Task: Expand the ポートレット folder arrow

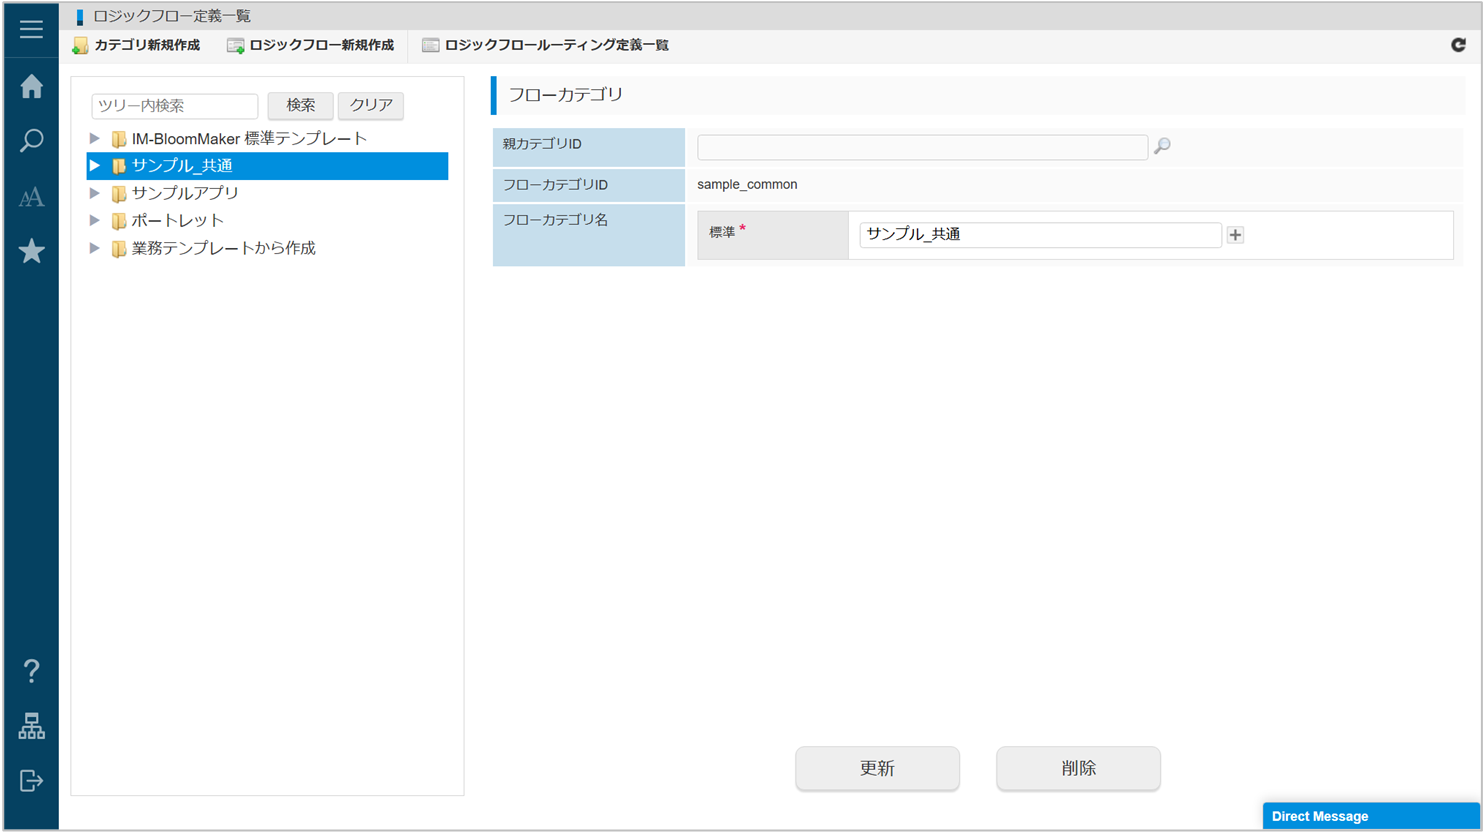Action: [x=95, y=221]
